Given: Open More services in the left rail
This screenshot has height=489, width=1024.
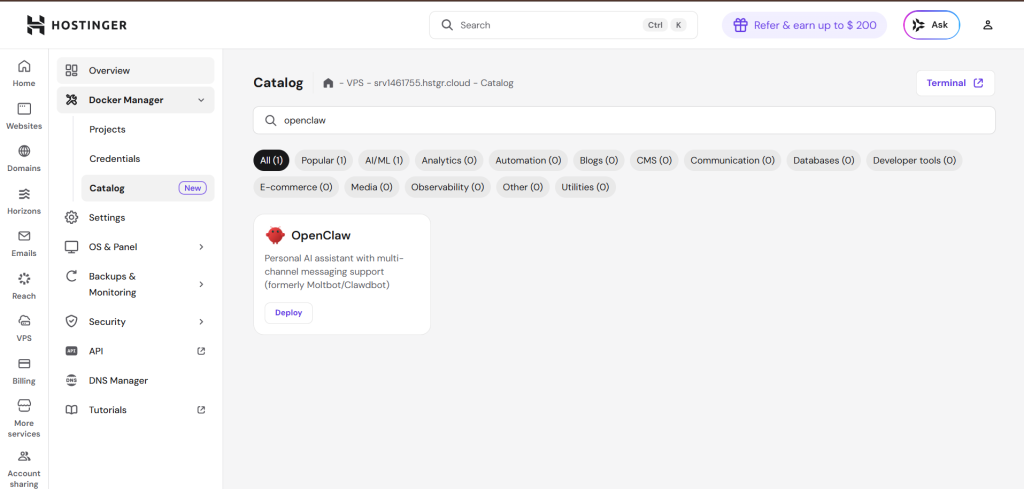Looking at the screenshot, I should [x=24, y=418].
